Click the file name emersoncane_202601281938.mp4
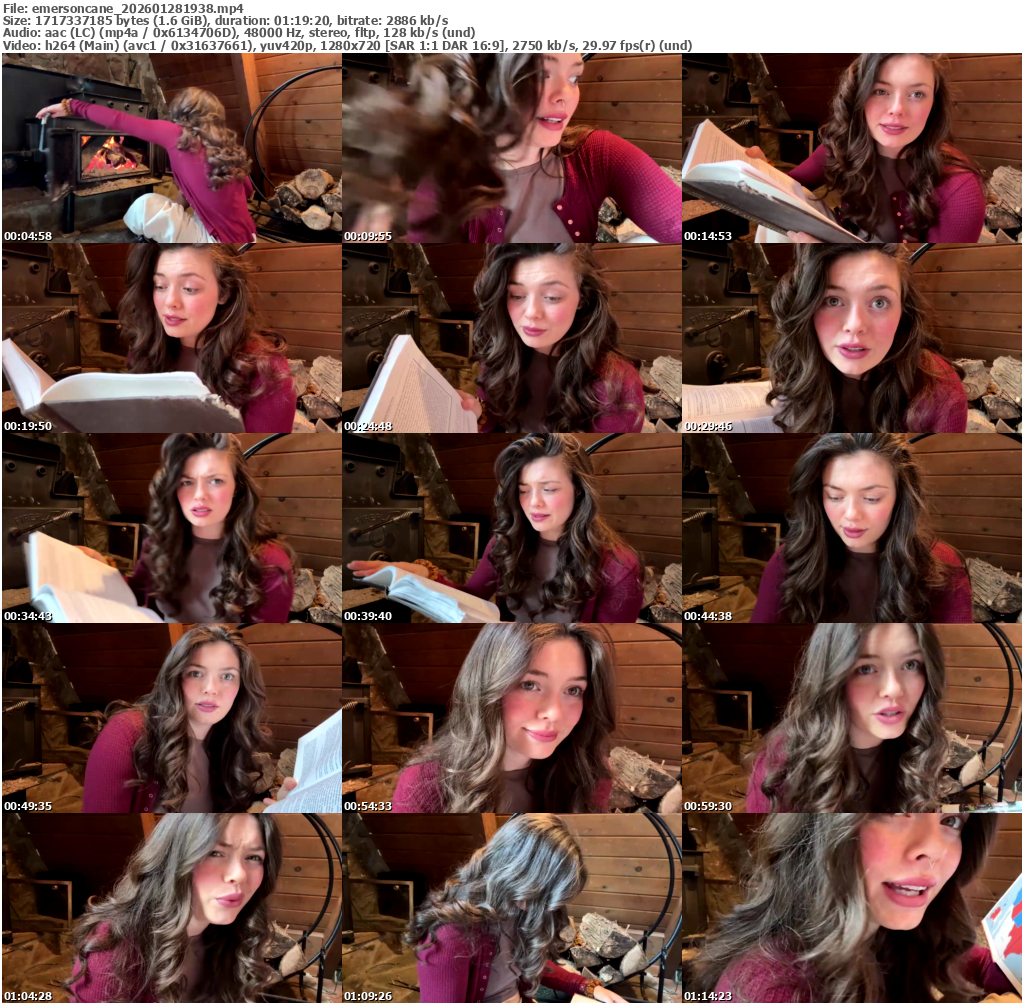Image resolution: width=1024 pixels, height=1003 pixels. tap(138, 8)
